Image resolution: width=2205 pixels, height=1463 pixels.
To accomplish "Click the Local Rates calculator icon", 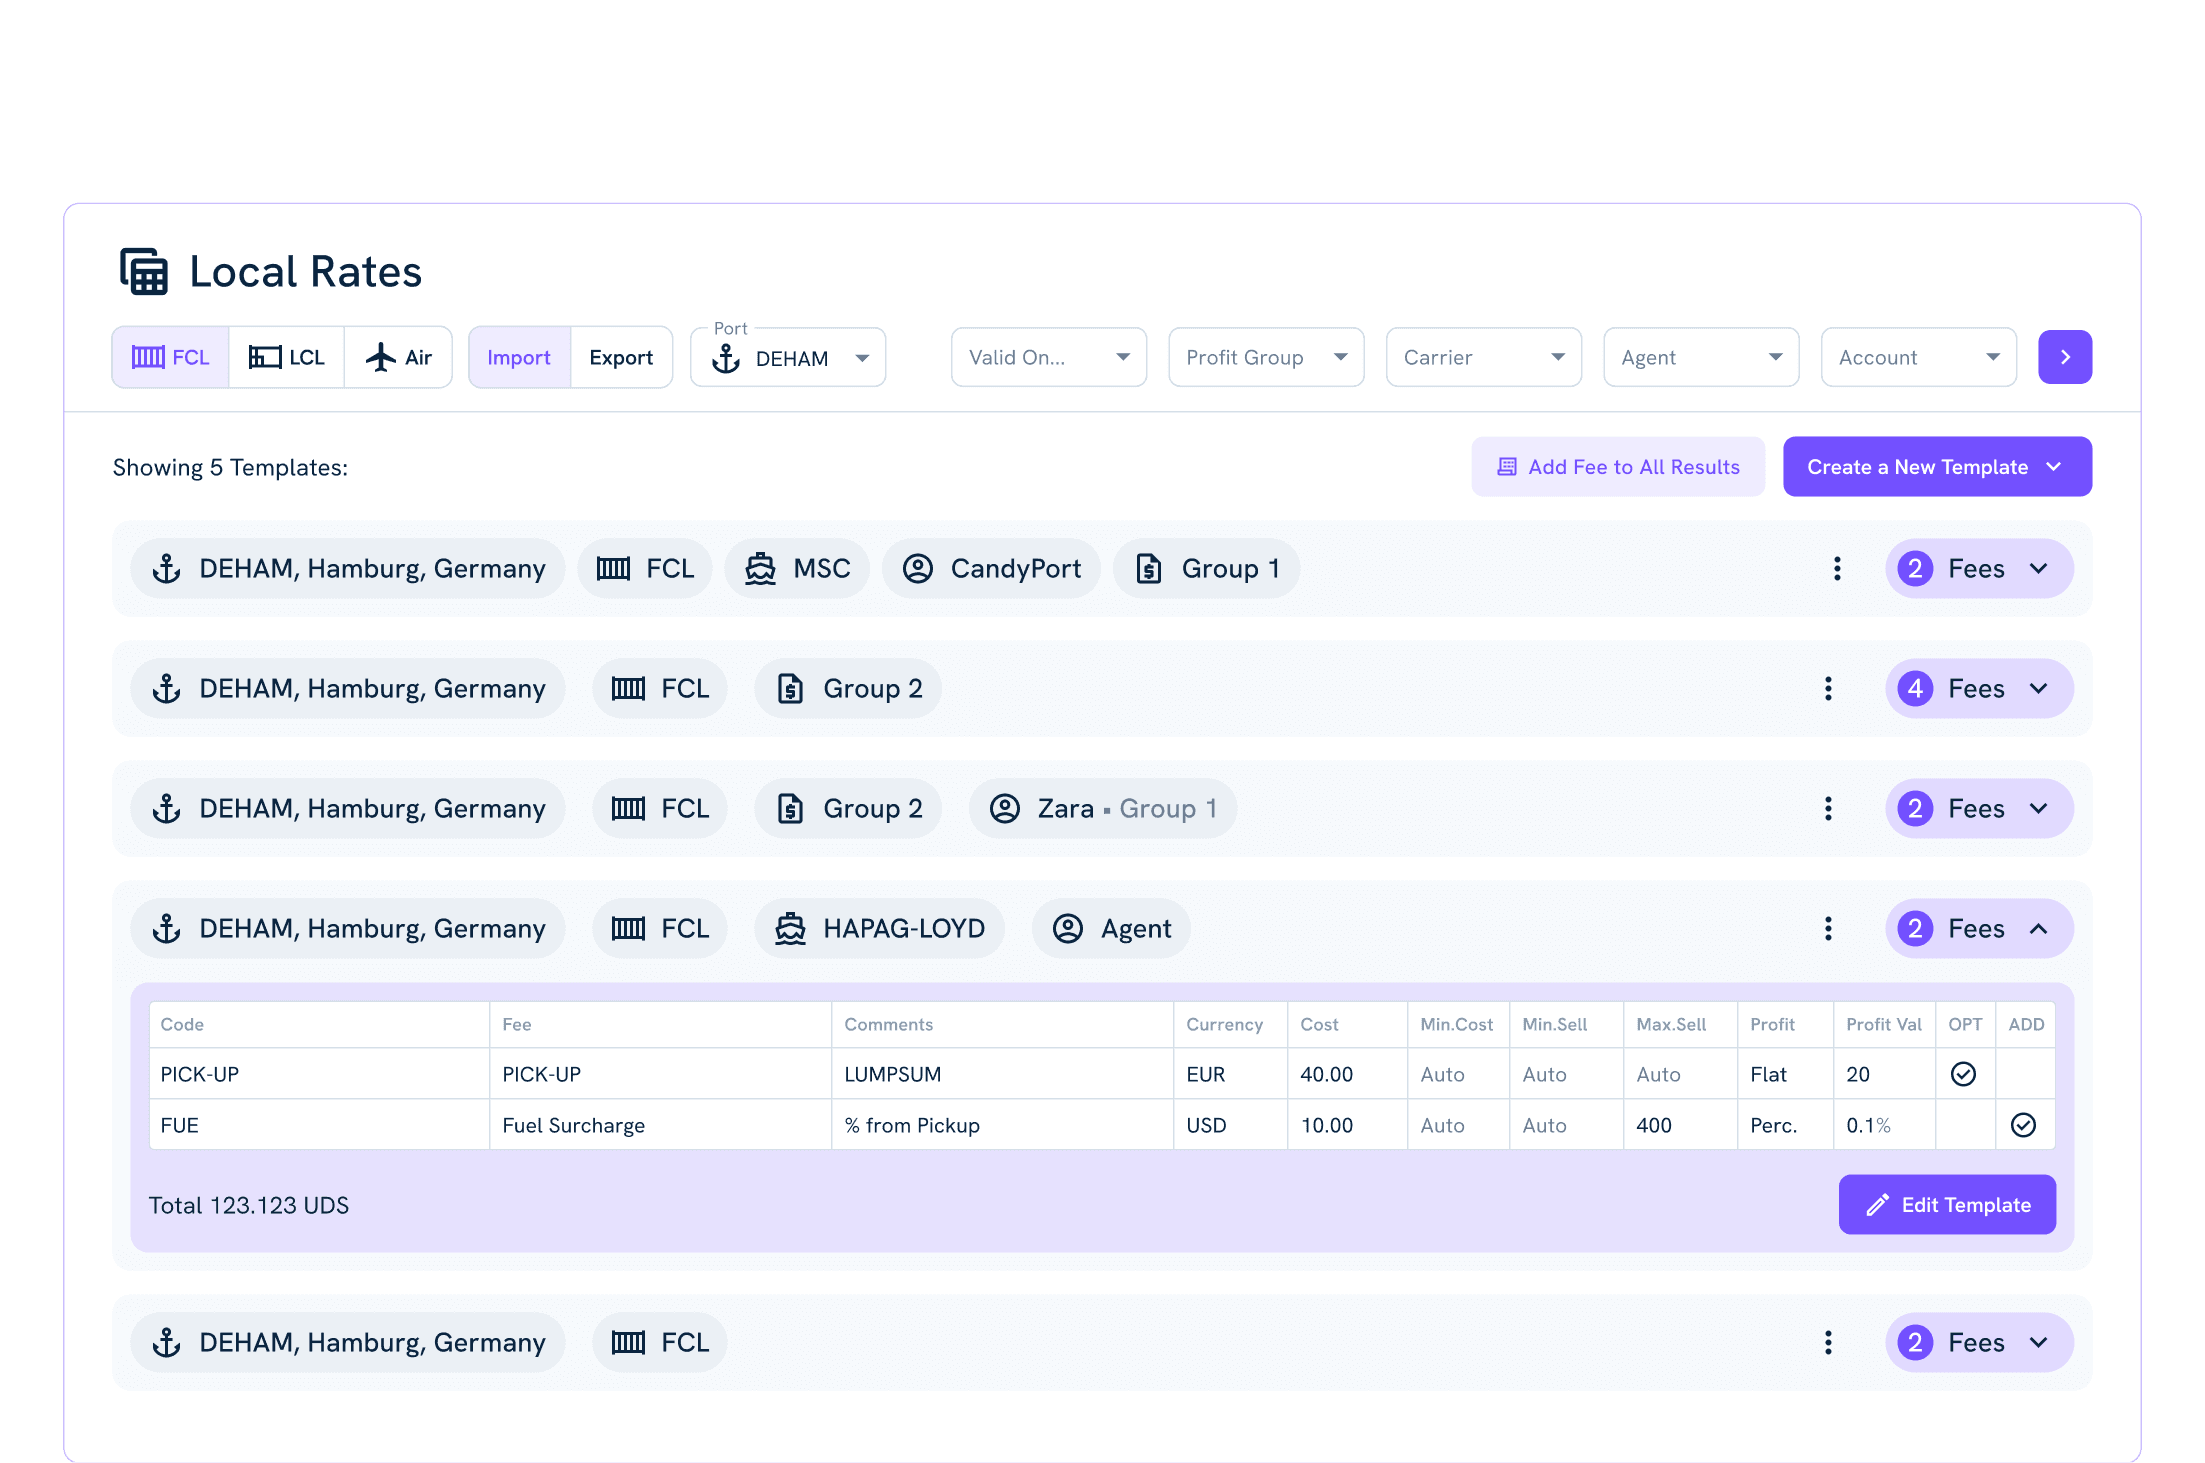I will (x=144, y=271).
